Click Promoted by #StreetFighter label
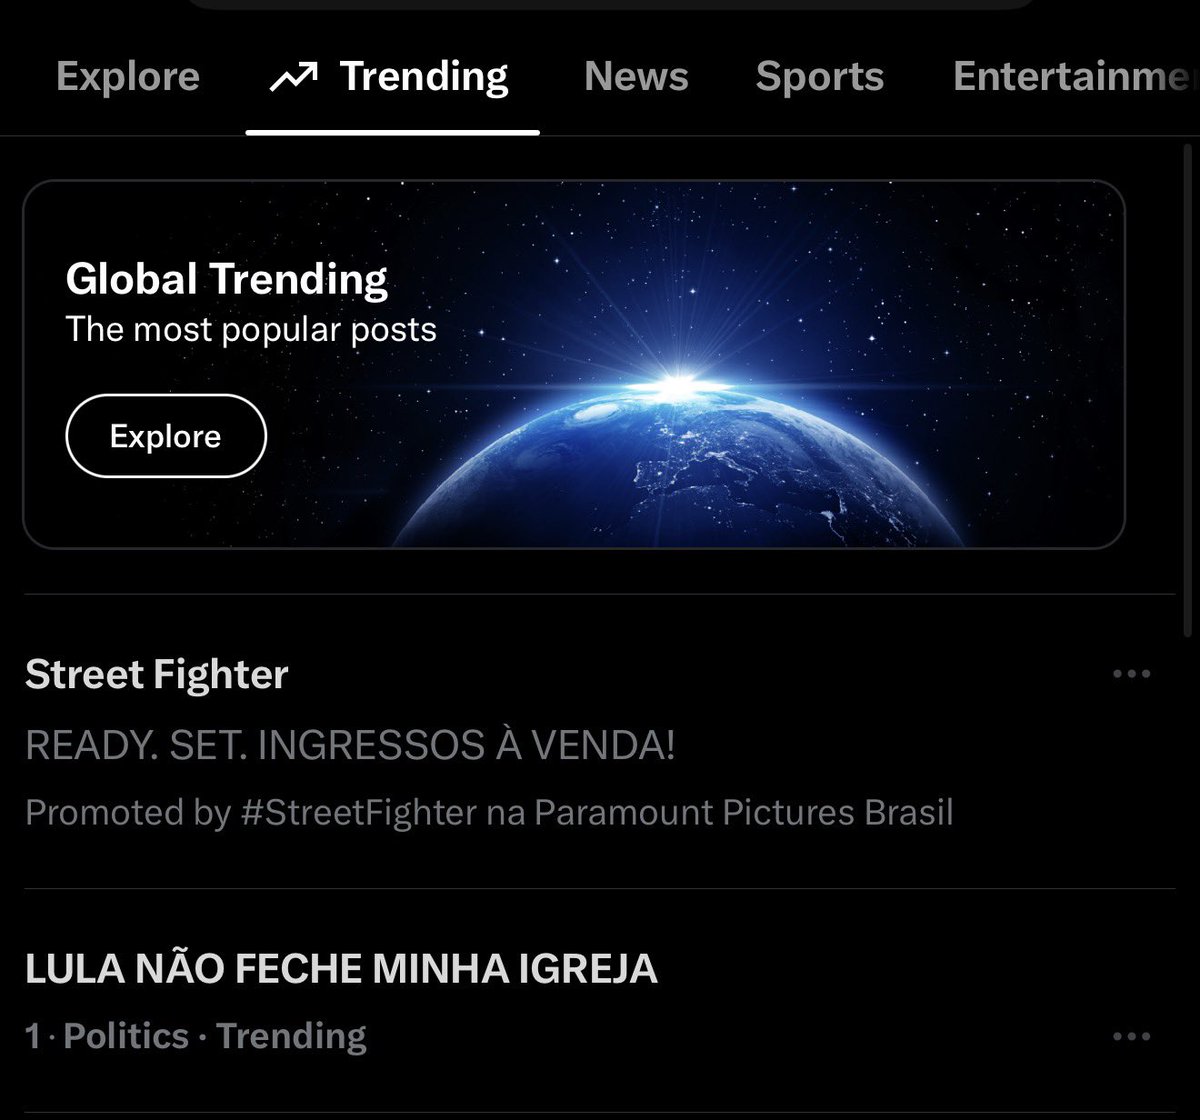Viewport: 1200px width, 1120px height. click(489, 813)
